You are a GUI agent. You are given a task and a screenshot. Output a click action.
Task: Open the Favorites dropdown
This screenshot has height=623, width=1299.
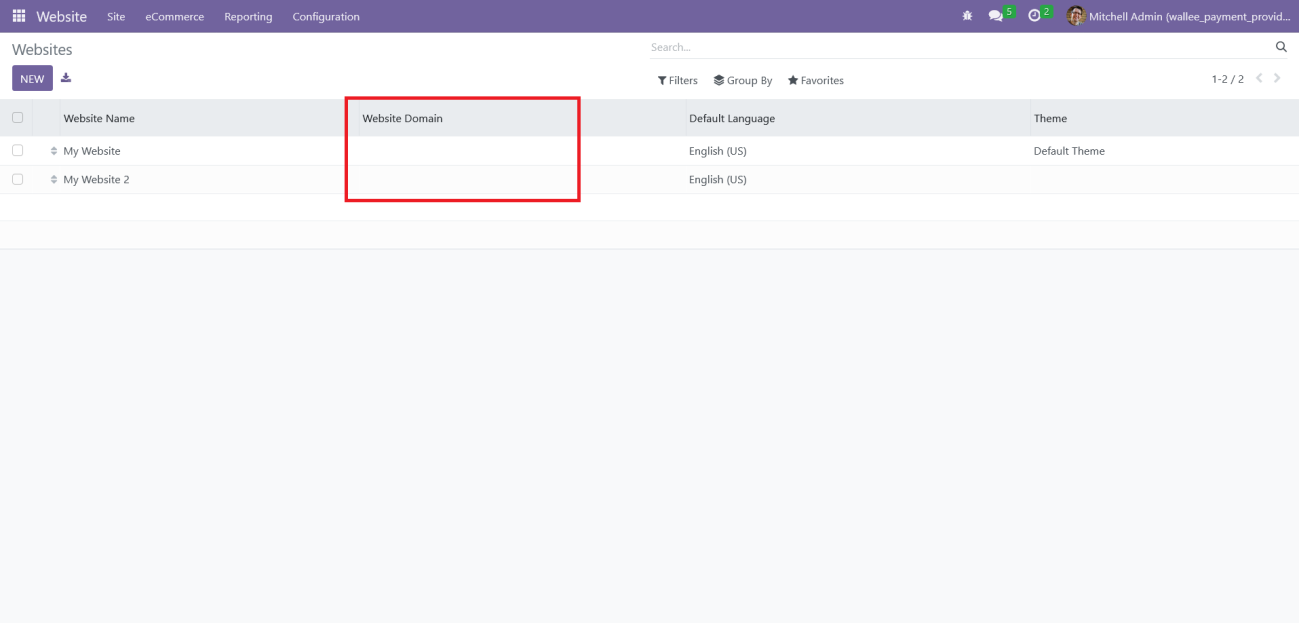tap(815, 81)
